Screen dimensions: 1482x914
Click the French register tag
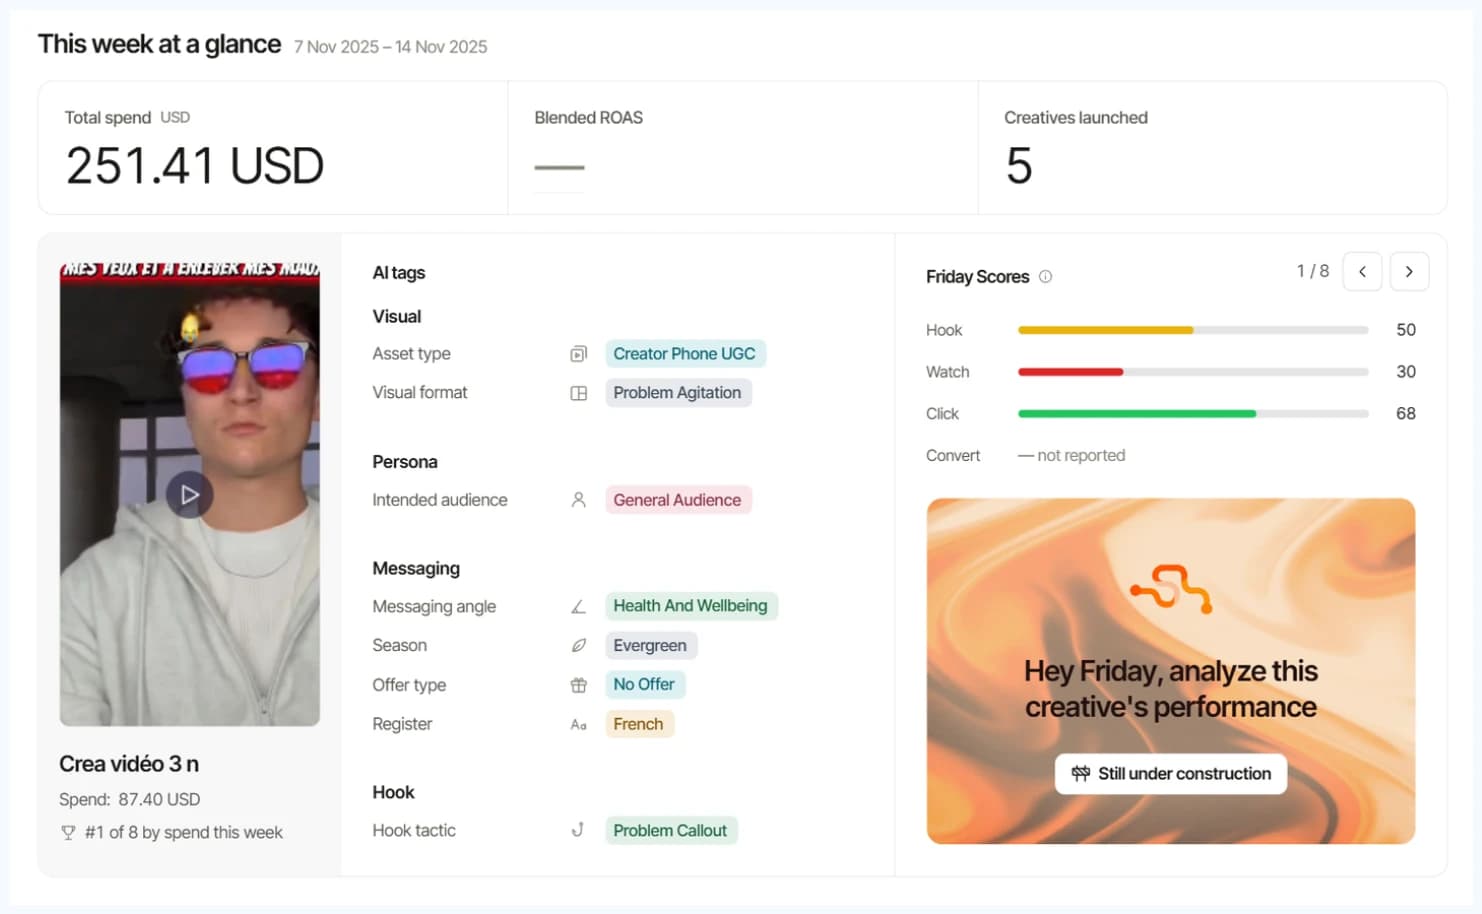[x=638, y=724]
